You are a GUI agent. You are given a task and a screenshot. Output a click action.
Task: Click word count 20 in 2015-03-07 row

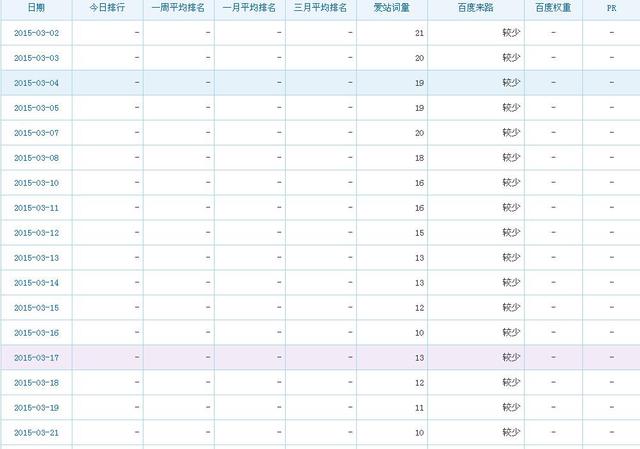point(419,133)
